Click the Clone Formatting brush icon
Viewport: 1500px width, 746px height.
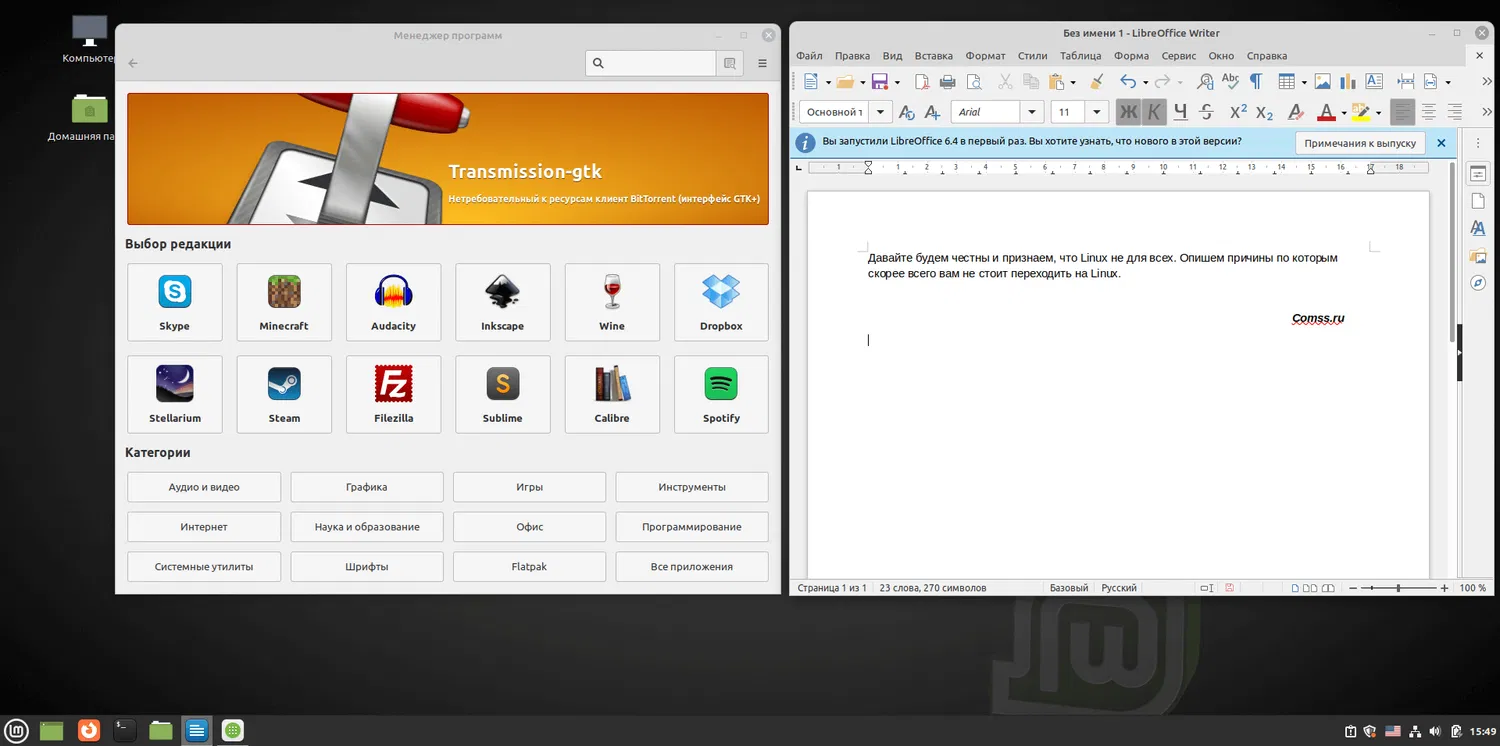tap(1096, 82)
